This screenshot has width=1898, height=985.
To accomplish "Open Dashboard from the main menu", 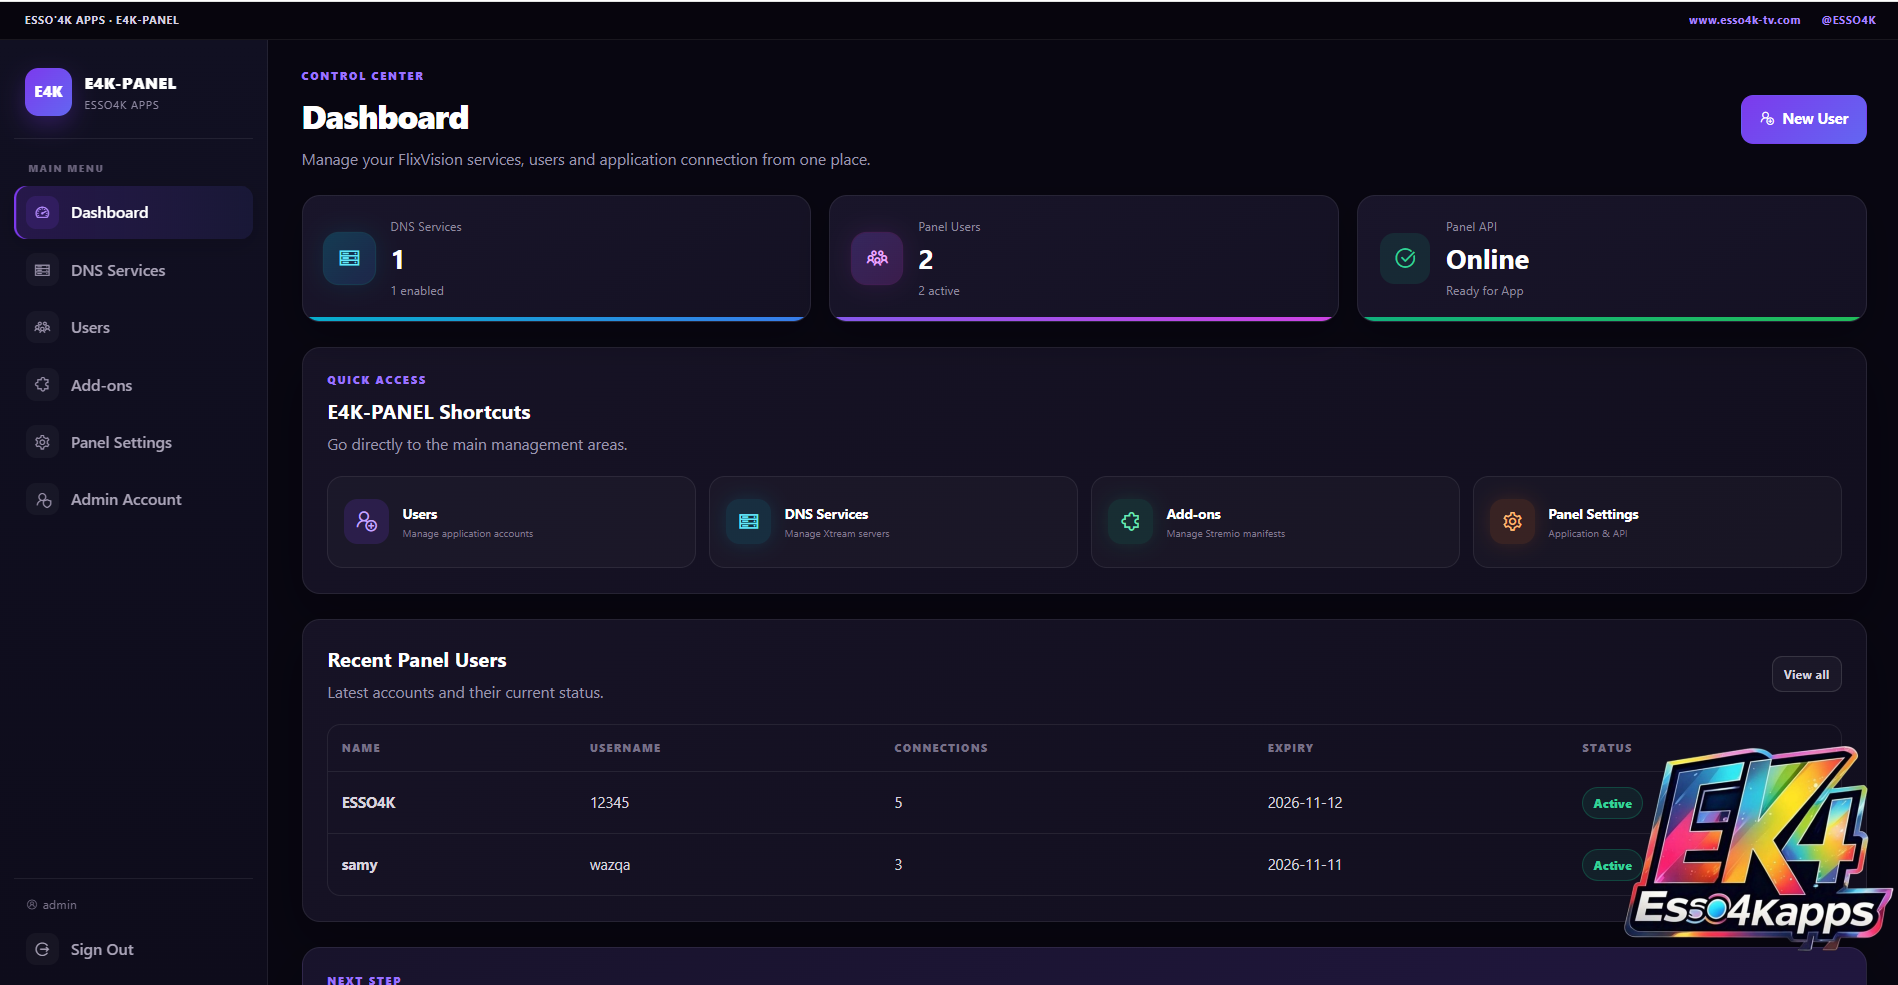I will pyautogui.click(x=134, y=213).
